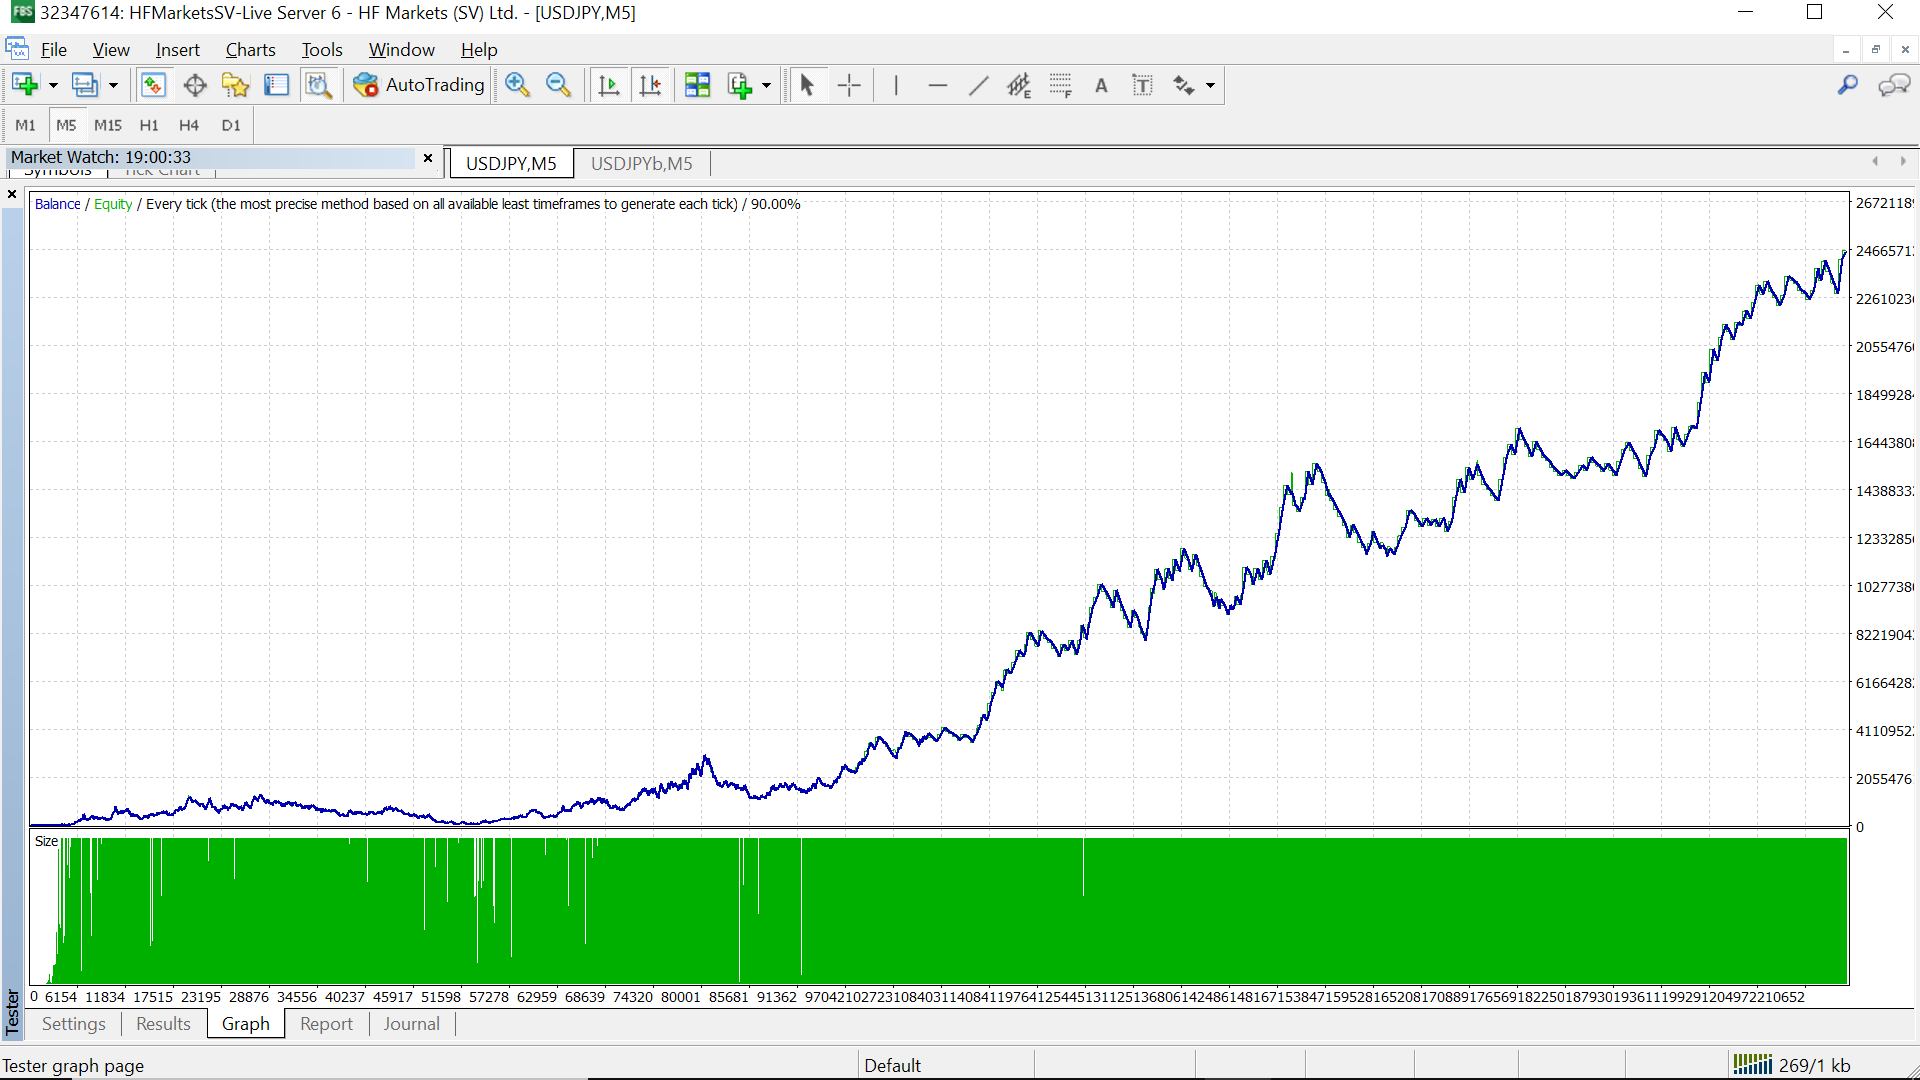Image resolution: width=1920 pixels, height=1080 pixels.
Task: Click the Indicators list icon
Action: pyautogui.click(x=740, y=86)
